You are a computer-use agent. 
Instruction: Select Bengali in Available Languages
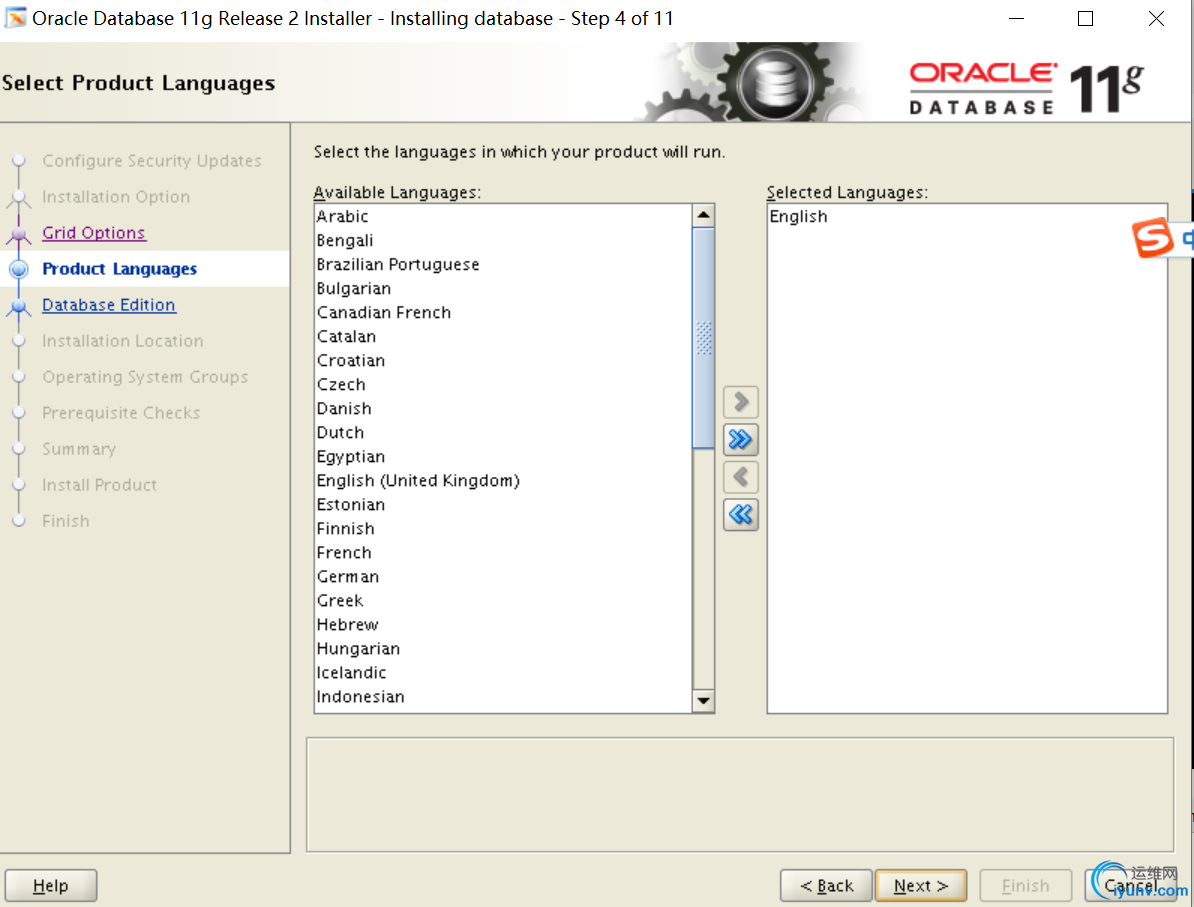pos(503,241)
